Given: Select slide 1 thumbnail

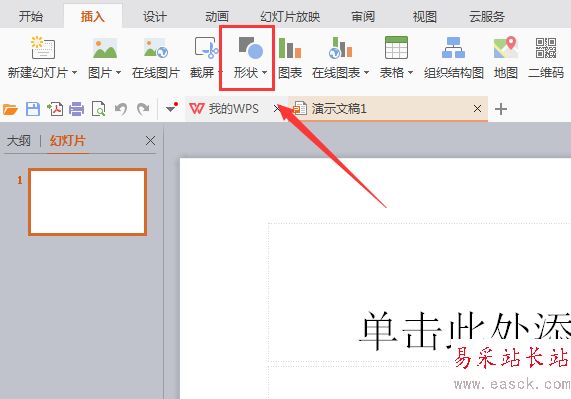Looking at the screenshot, I should [x=87, y=202].
